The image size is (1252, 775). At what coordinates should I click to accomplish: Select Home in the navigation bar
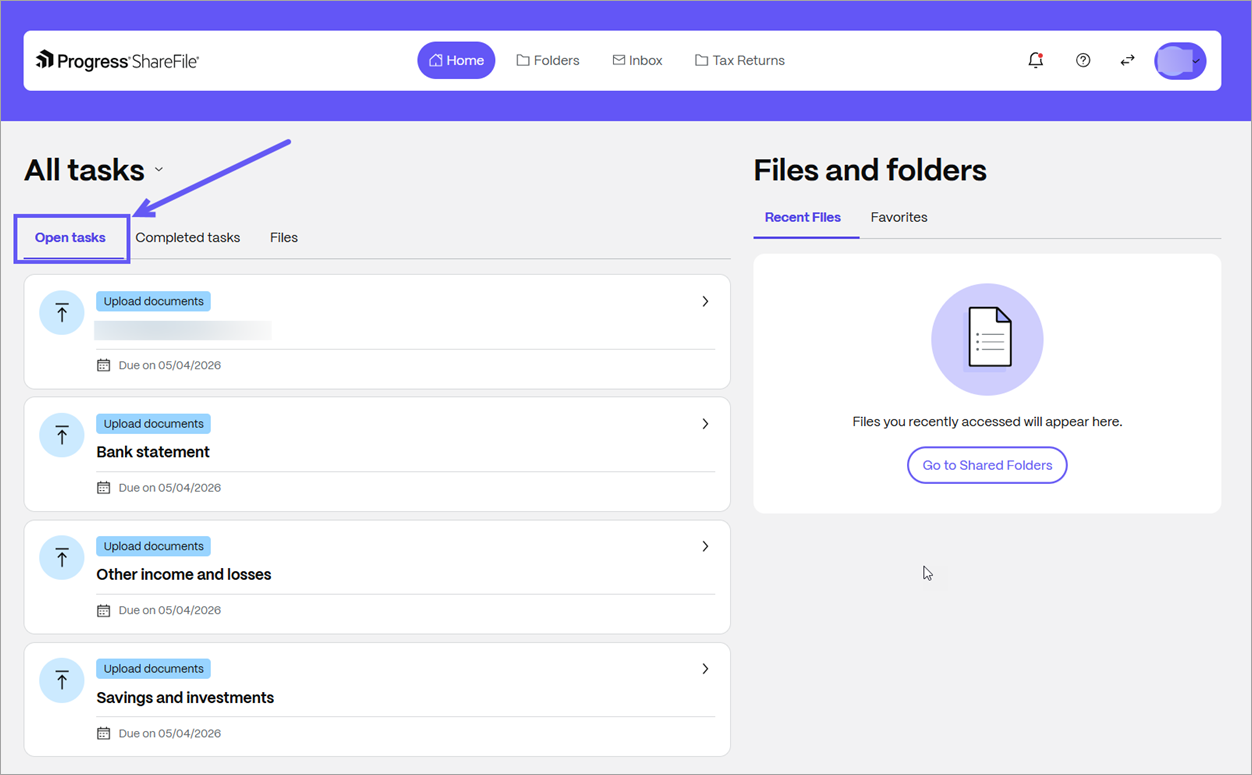(x=456, y=60)
